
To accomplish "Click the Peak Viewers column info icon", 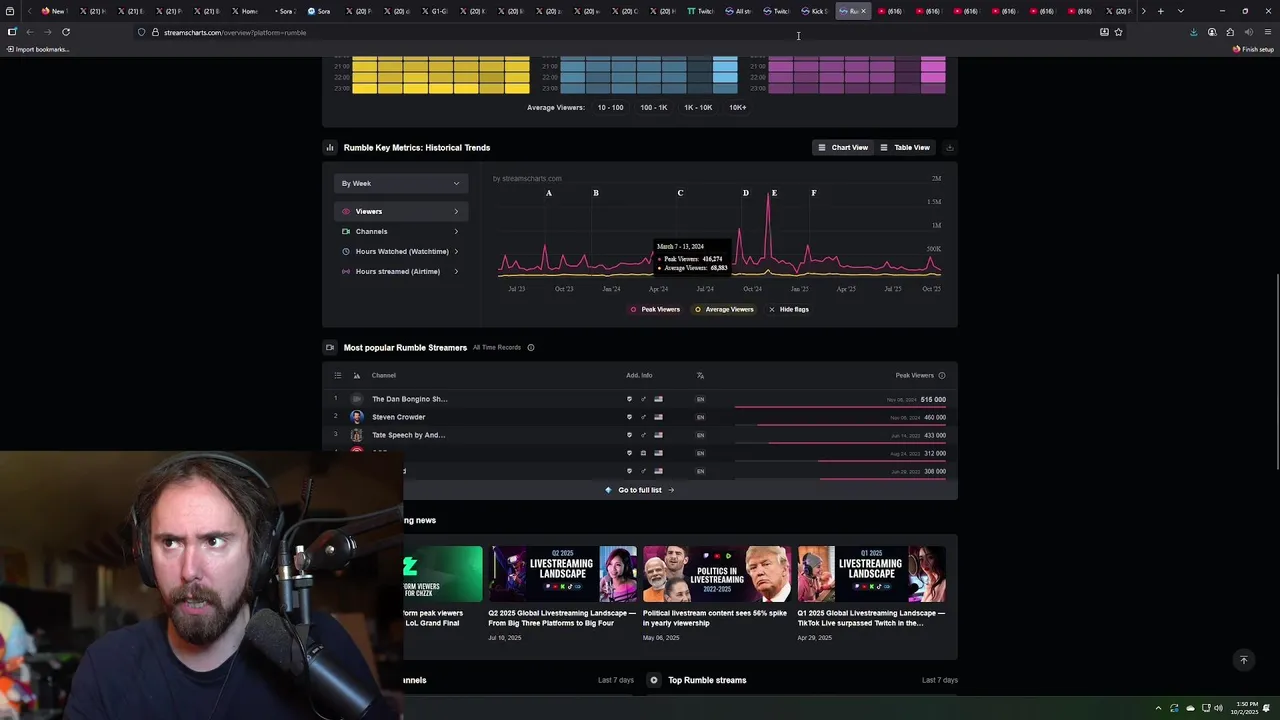I will pos(942,376).
